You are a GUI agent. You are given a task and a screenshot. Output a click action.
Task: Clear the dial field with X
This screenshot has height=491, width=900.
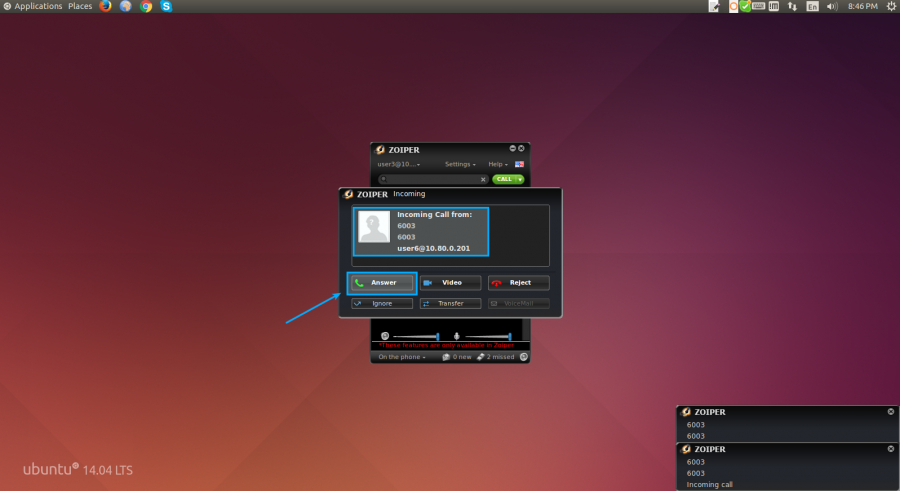click(483, 180)
